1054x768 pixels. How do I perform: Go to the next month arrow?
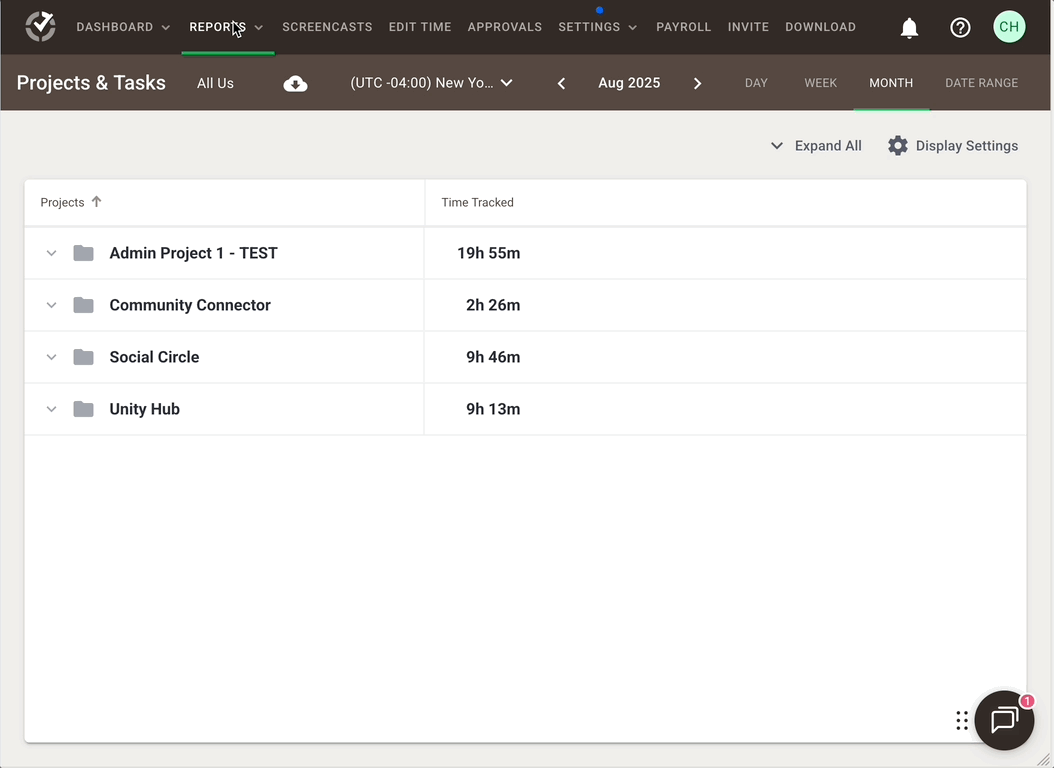(697, 83)
